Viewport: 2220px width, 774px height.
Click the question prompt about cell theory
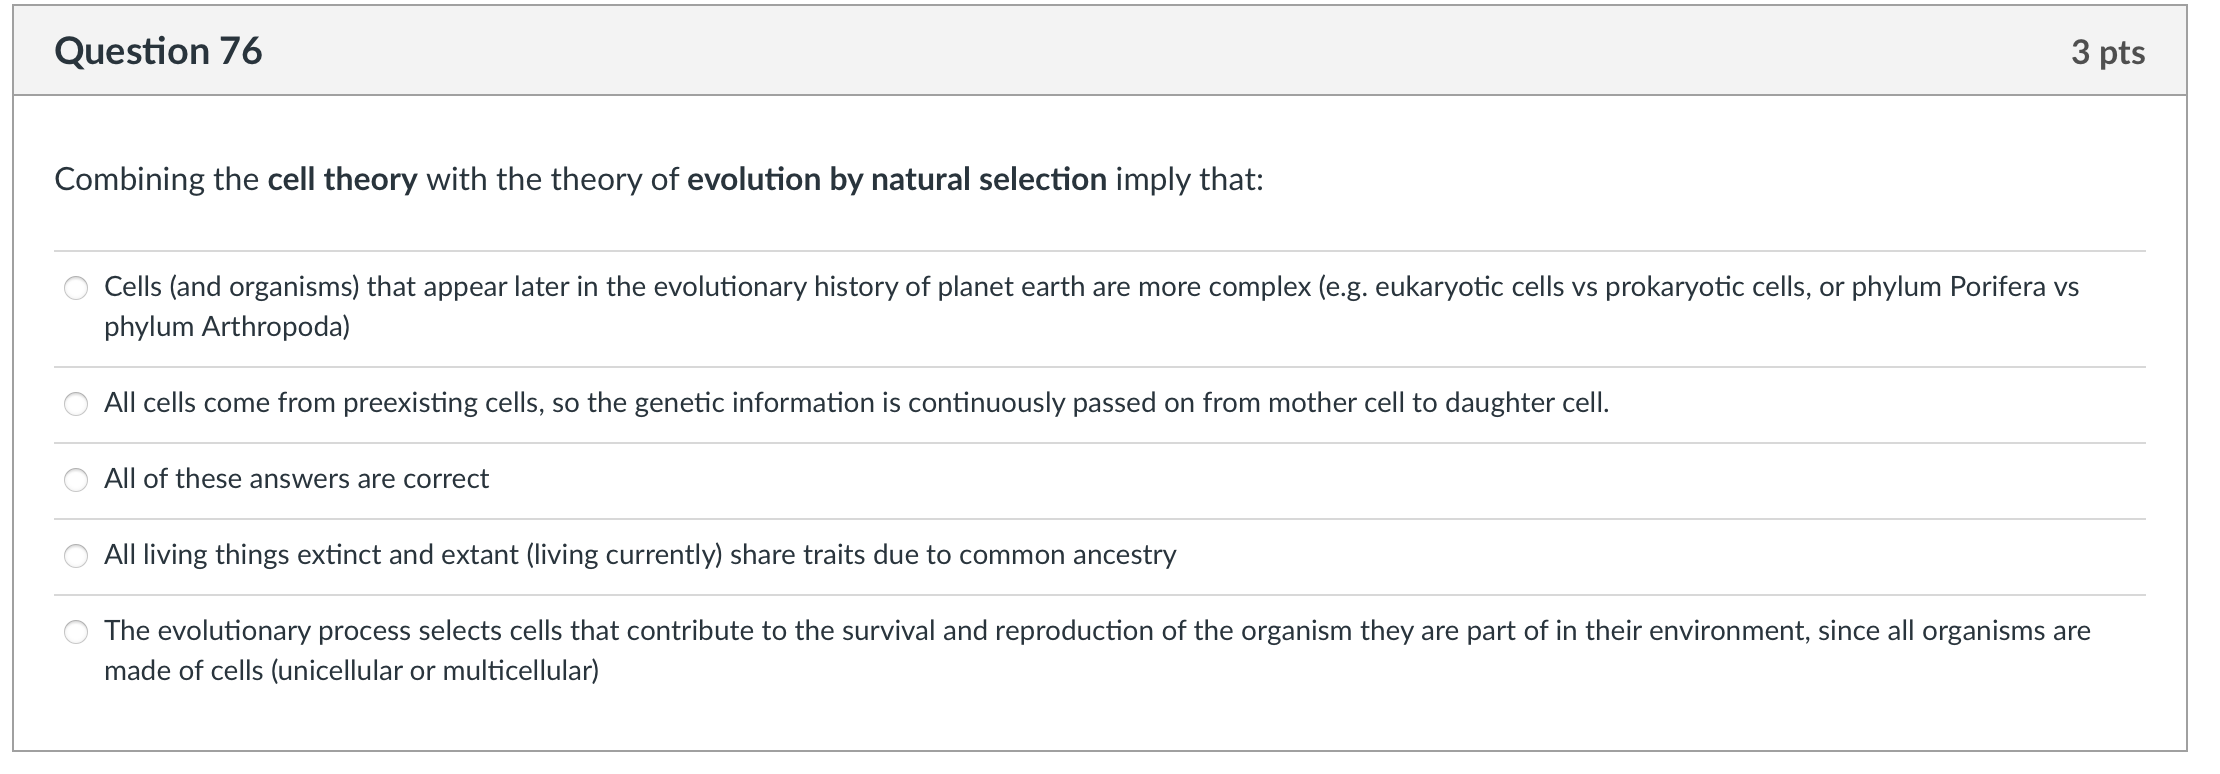click(x=660, y=180)
